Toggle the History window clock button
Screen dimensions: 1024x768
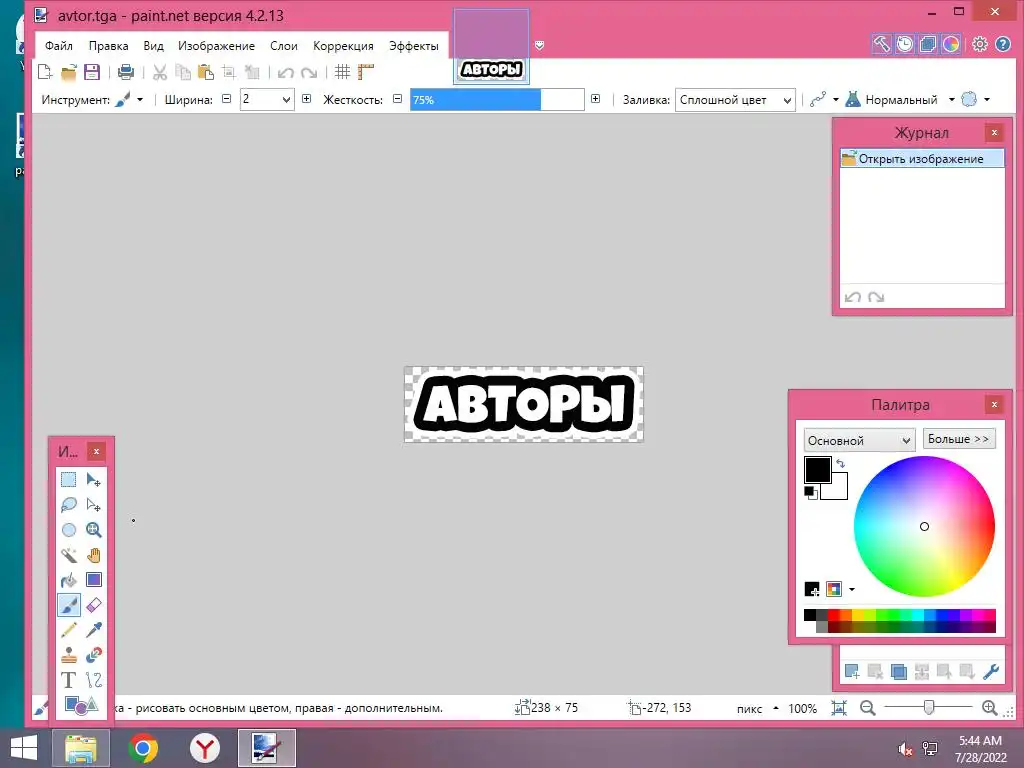[x=905, y=44]
